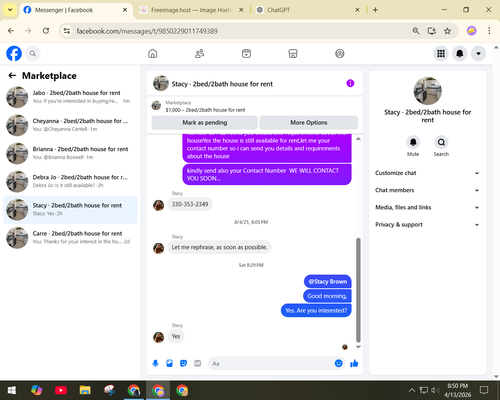Expand Media, files and links section
Screen dimensions: 500x400
[427, 207]
